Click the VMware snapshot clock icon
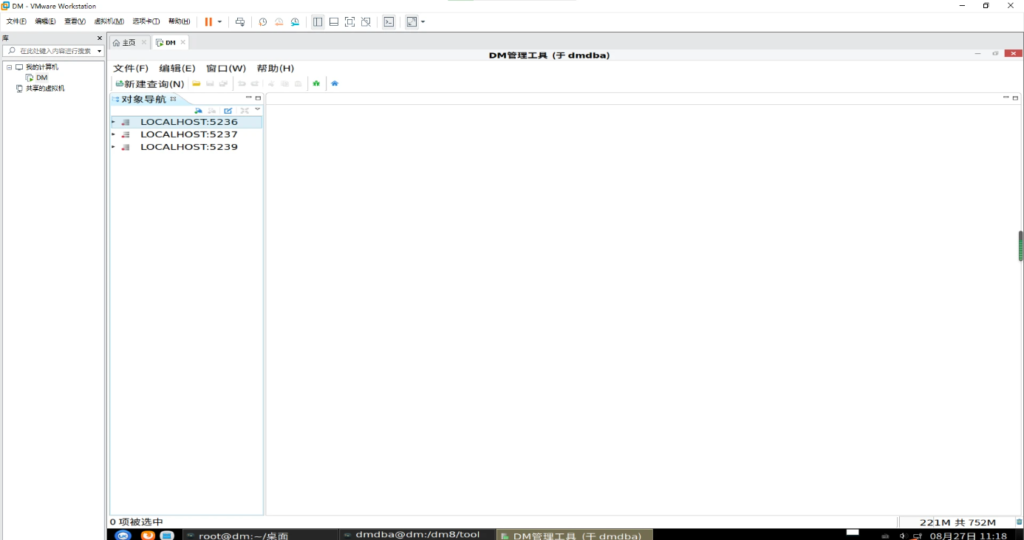1024x540 pixels. pos(262,21)
